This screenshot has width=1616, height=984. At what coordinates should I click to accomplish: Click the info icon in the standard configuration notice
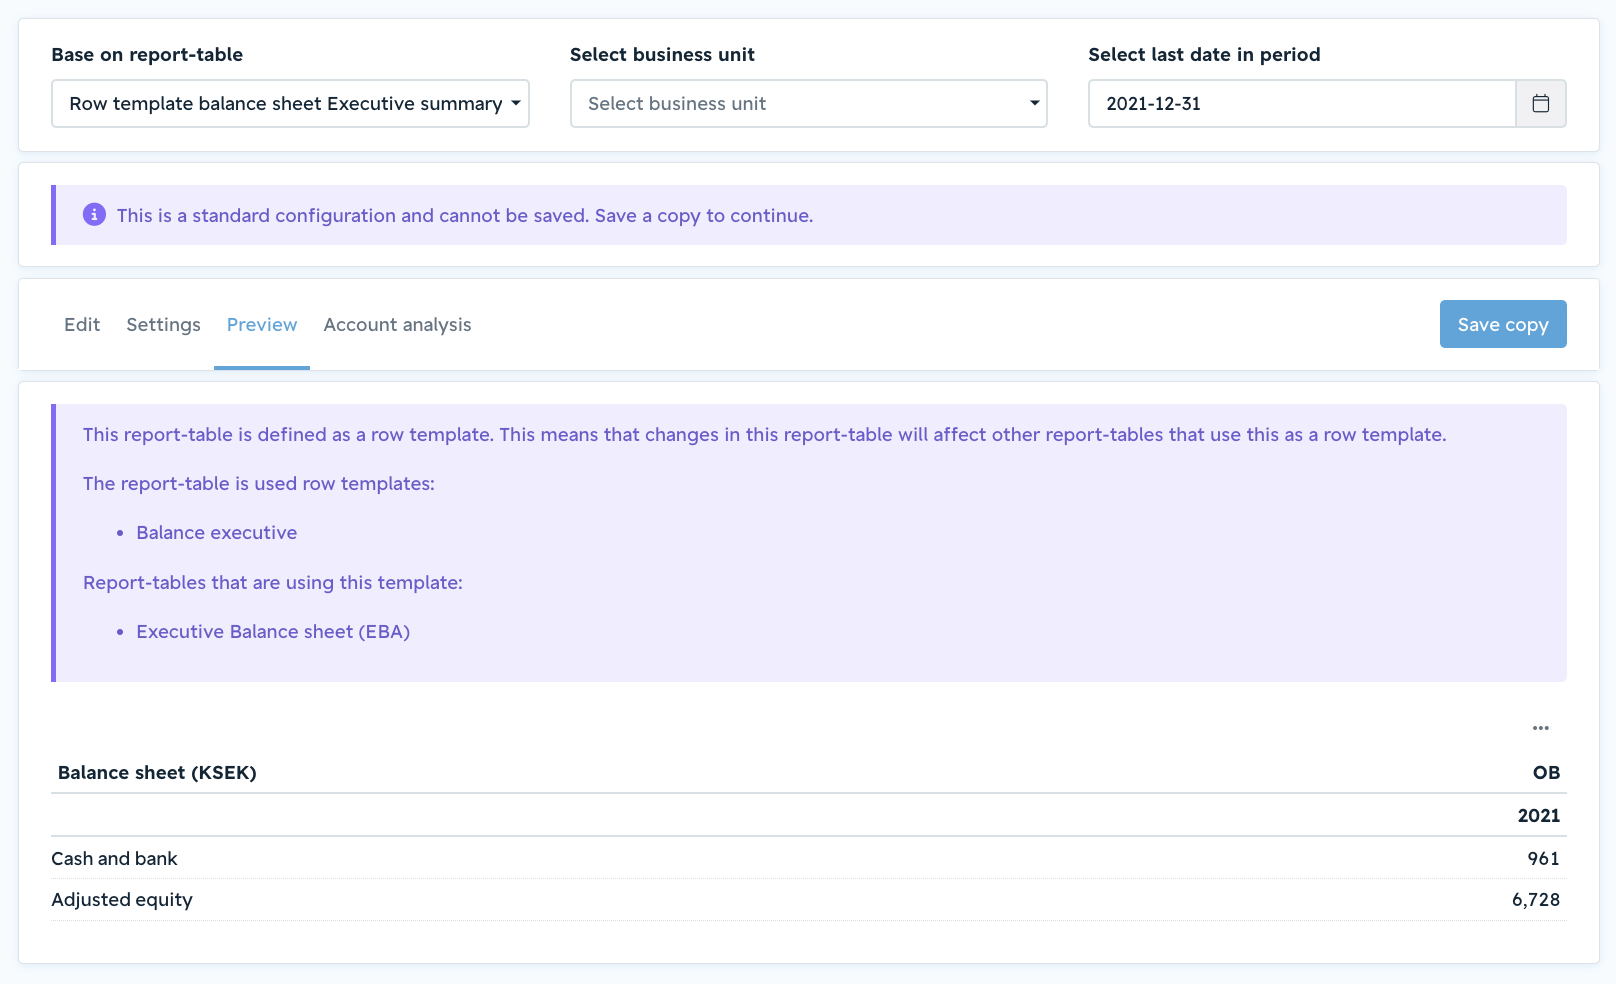point(94,214)
